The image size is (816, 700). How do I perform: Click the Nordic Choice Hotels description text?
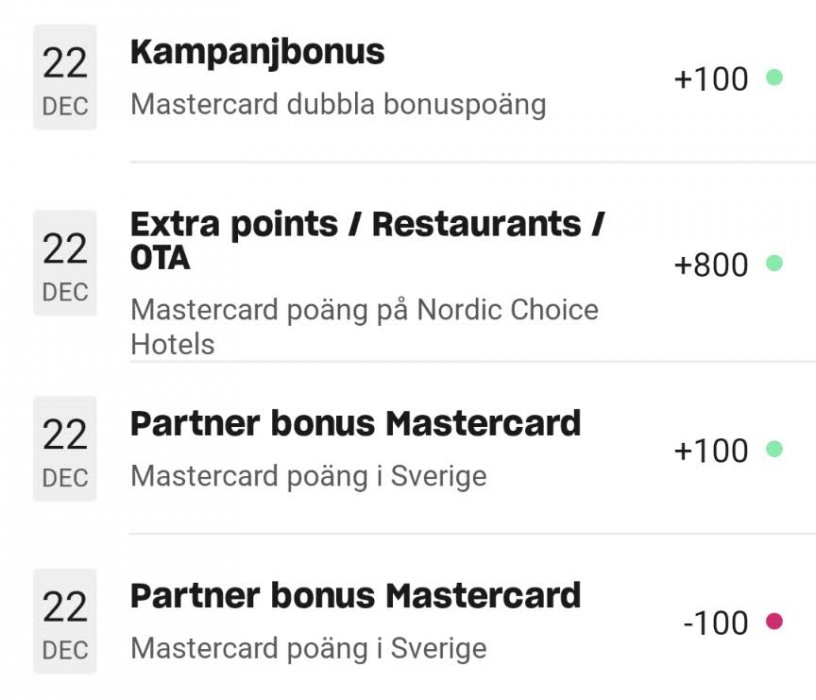point(364,326)
